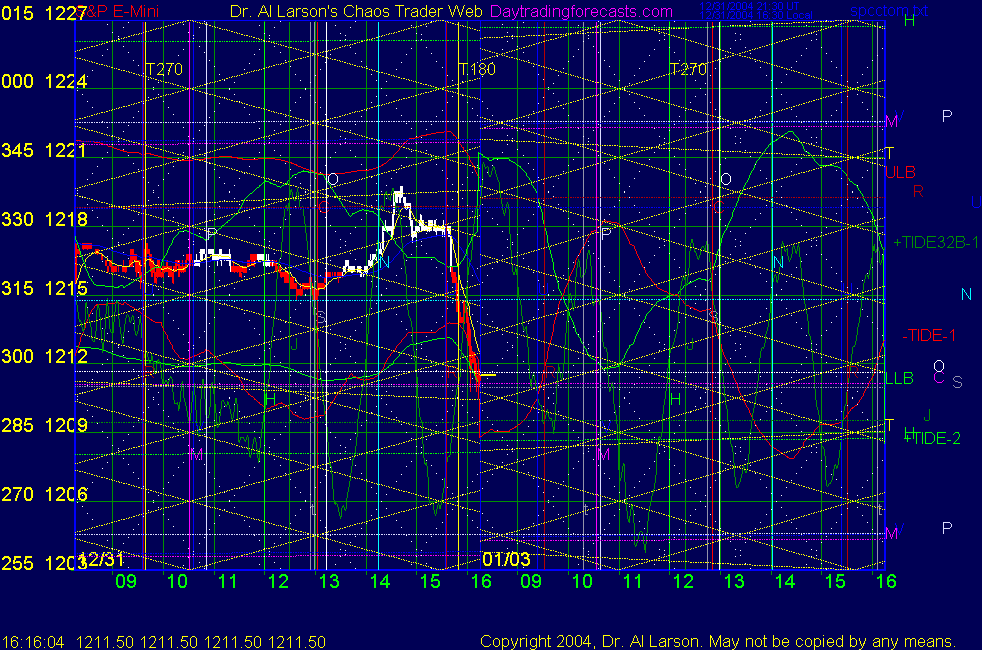Viewport: 982px width, 650px height.
Task: Click the cyan N label on the right margin
Action: [x=966, y=294]
